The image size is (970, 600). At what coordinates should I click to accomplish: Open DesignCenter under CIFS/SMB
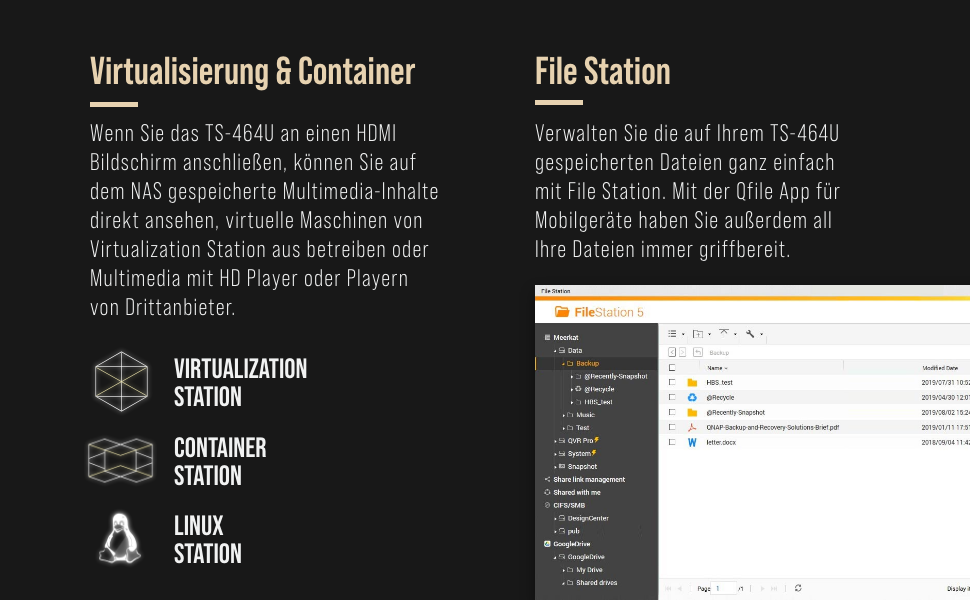pos(588,518)
